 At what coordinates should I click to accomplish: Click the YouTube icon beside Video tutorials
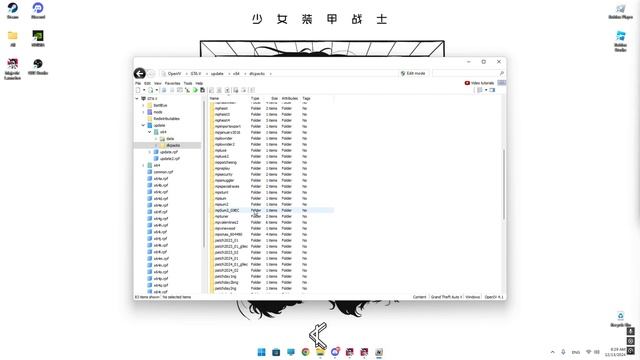tap(467, 83)
